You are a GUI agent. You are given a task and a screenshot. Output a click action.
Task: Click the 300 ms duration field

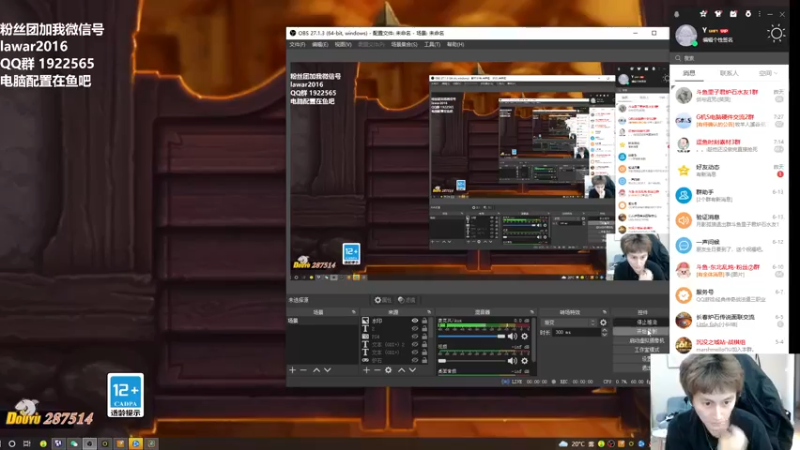point(577,332)
